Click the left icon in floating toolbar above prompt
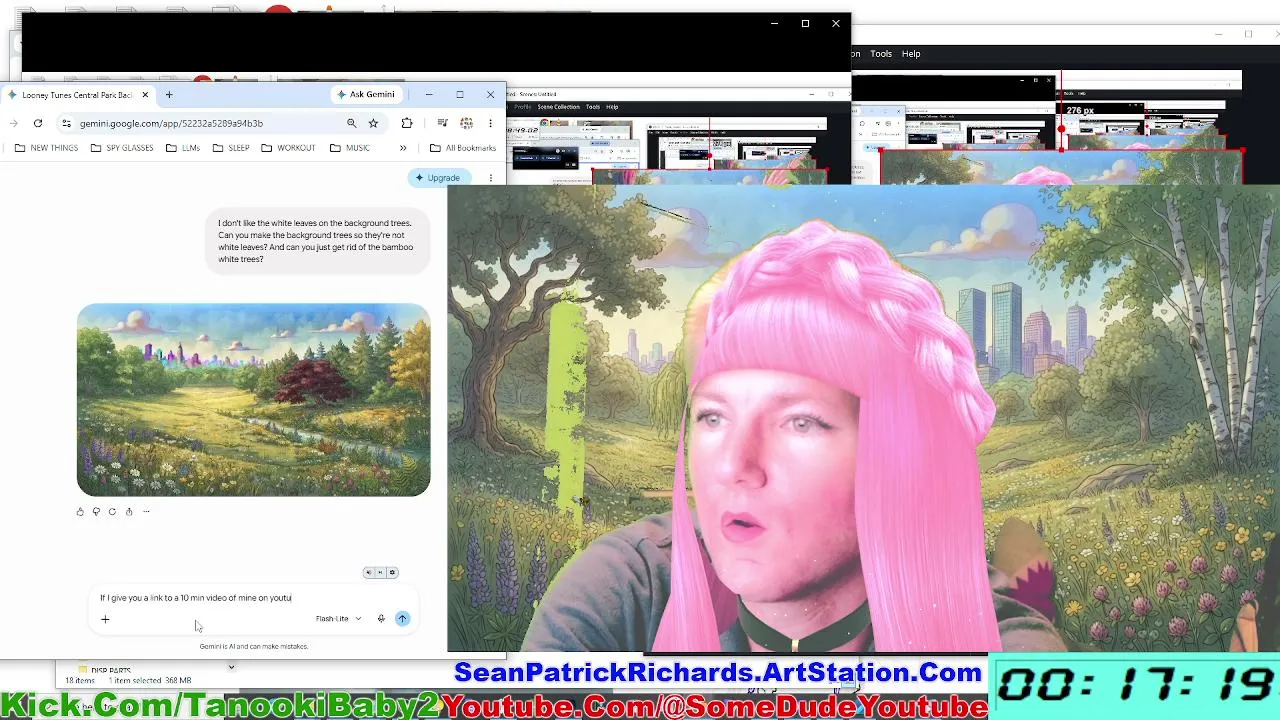Image resolution: width=1280 pixels, height=720 pixels. [368, 573]
